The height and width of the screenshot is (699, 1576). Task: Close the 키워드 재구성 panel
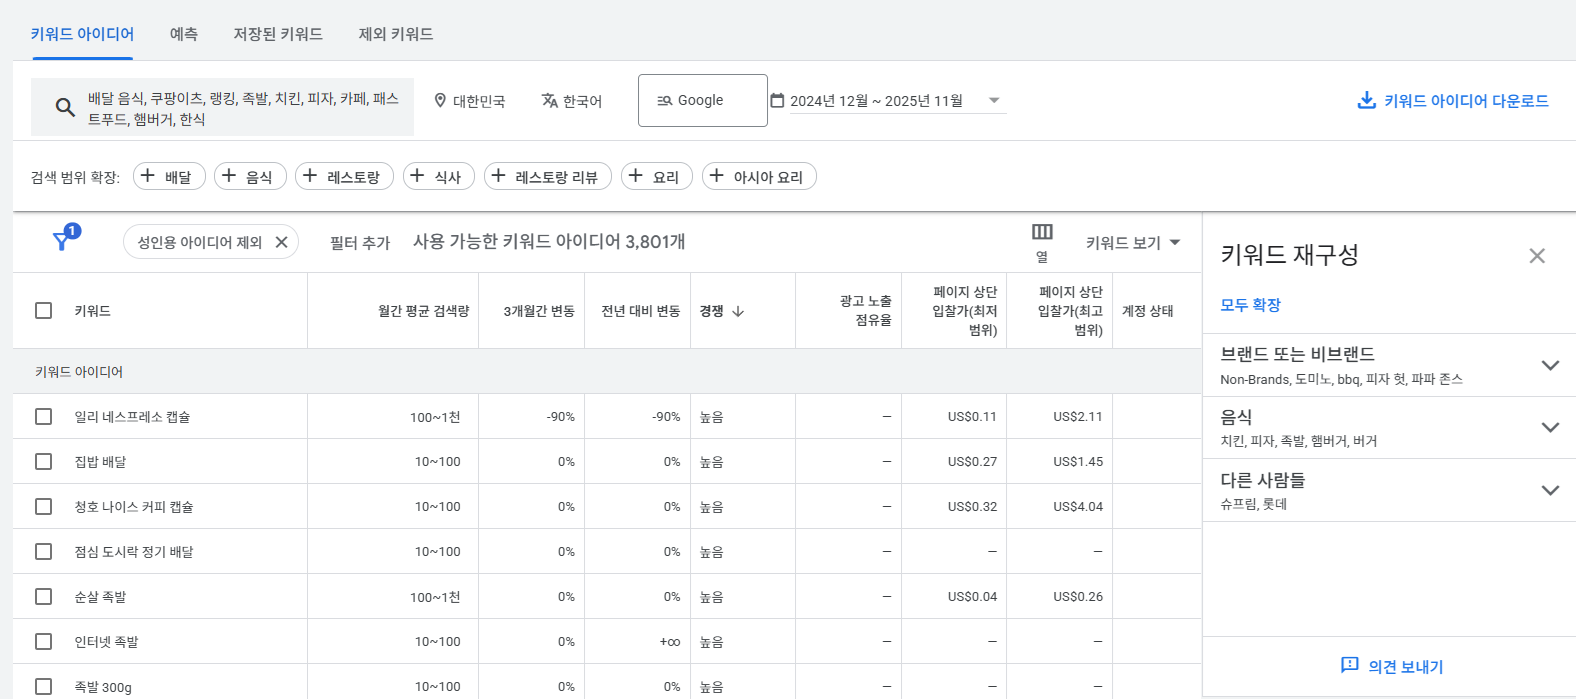[1537, 256]
